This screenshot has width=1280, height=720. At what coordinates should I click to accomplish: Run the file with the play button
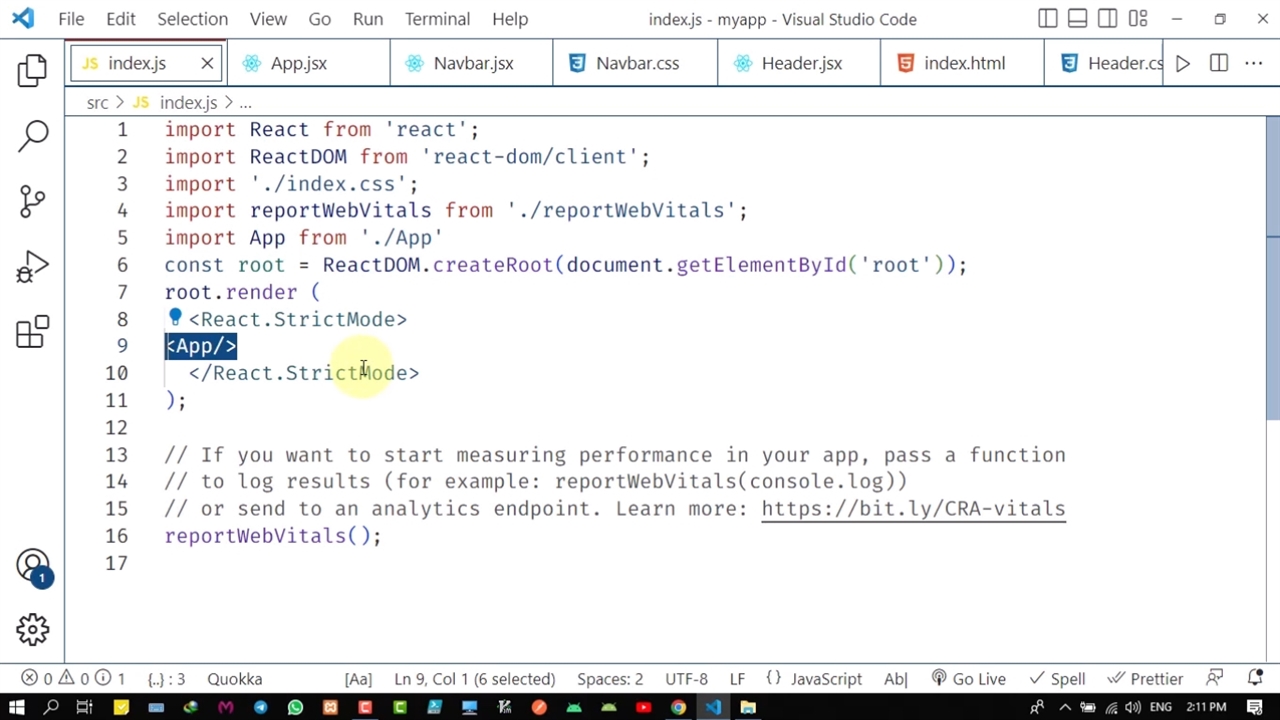point(1183,63)
